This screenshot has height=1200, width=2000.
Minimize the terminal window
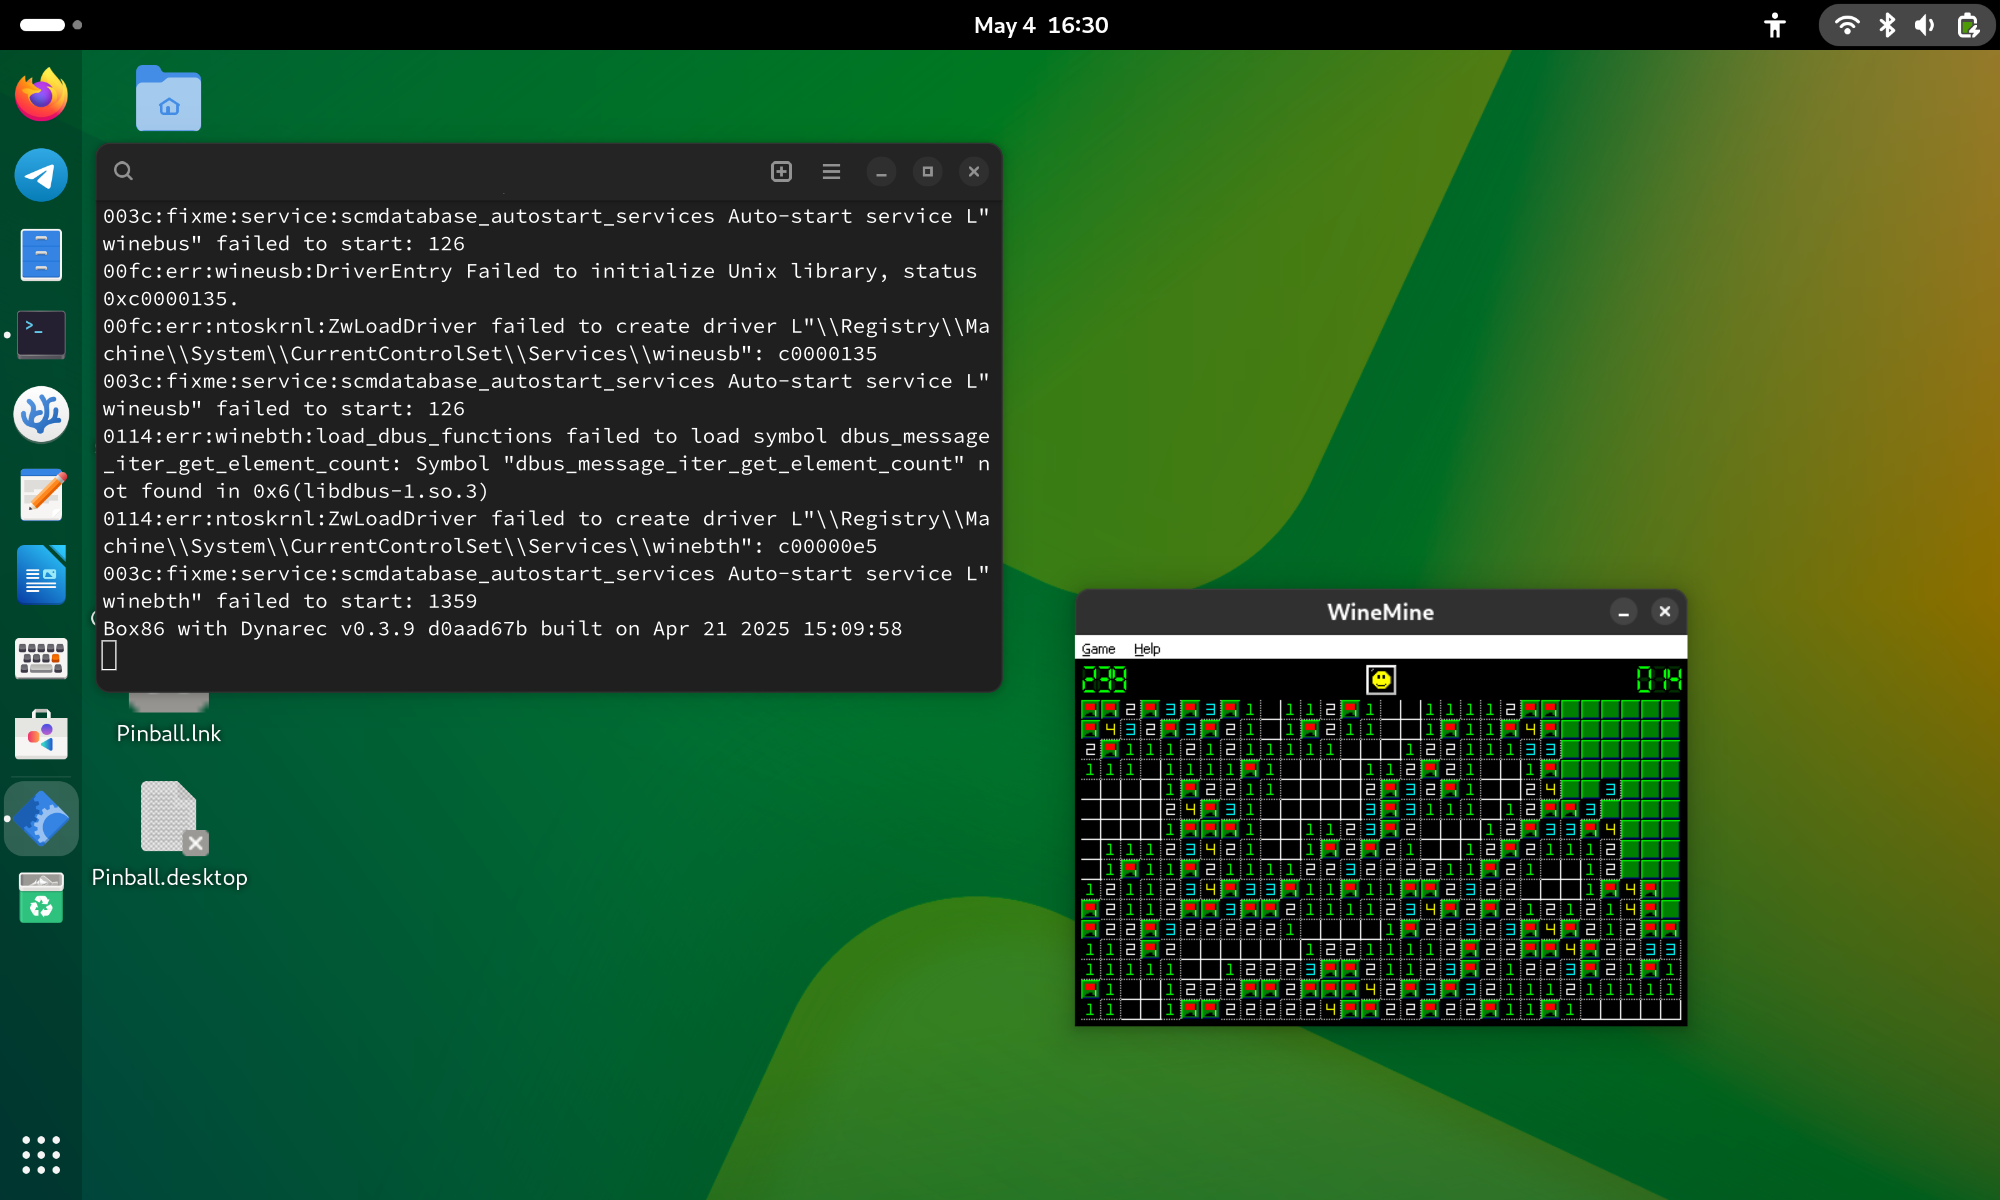881,172
